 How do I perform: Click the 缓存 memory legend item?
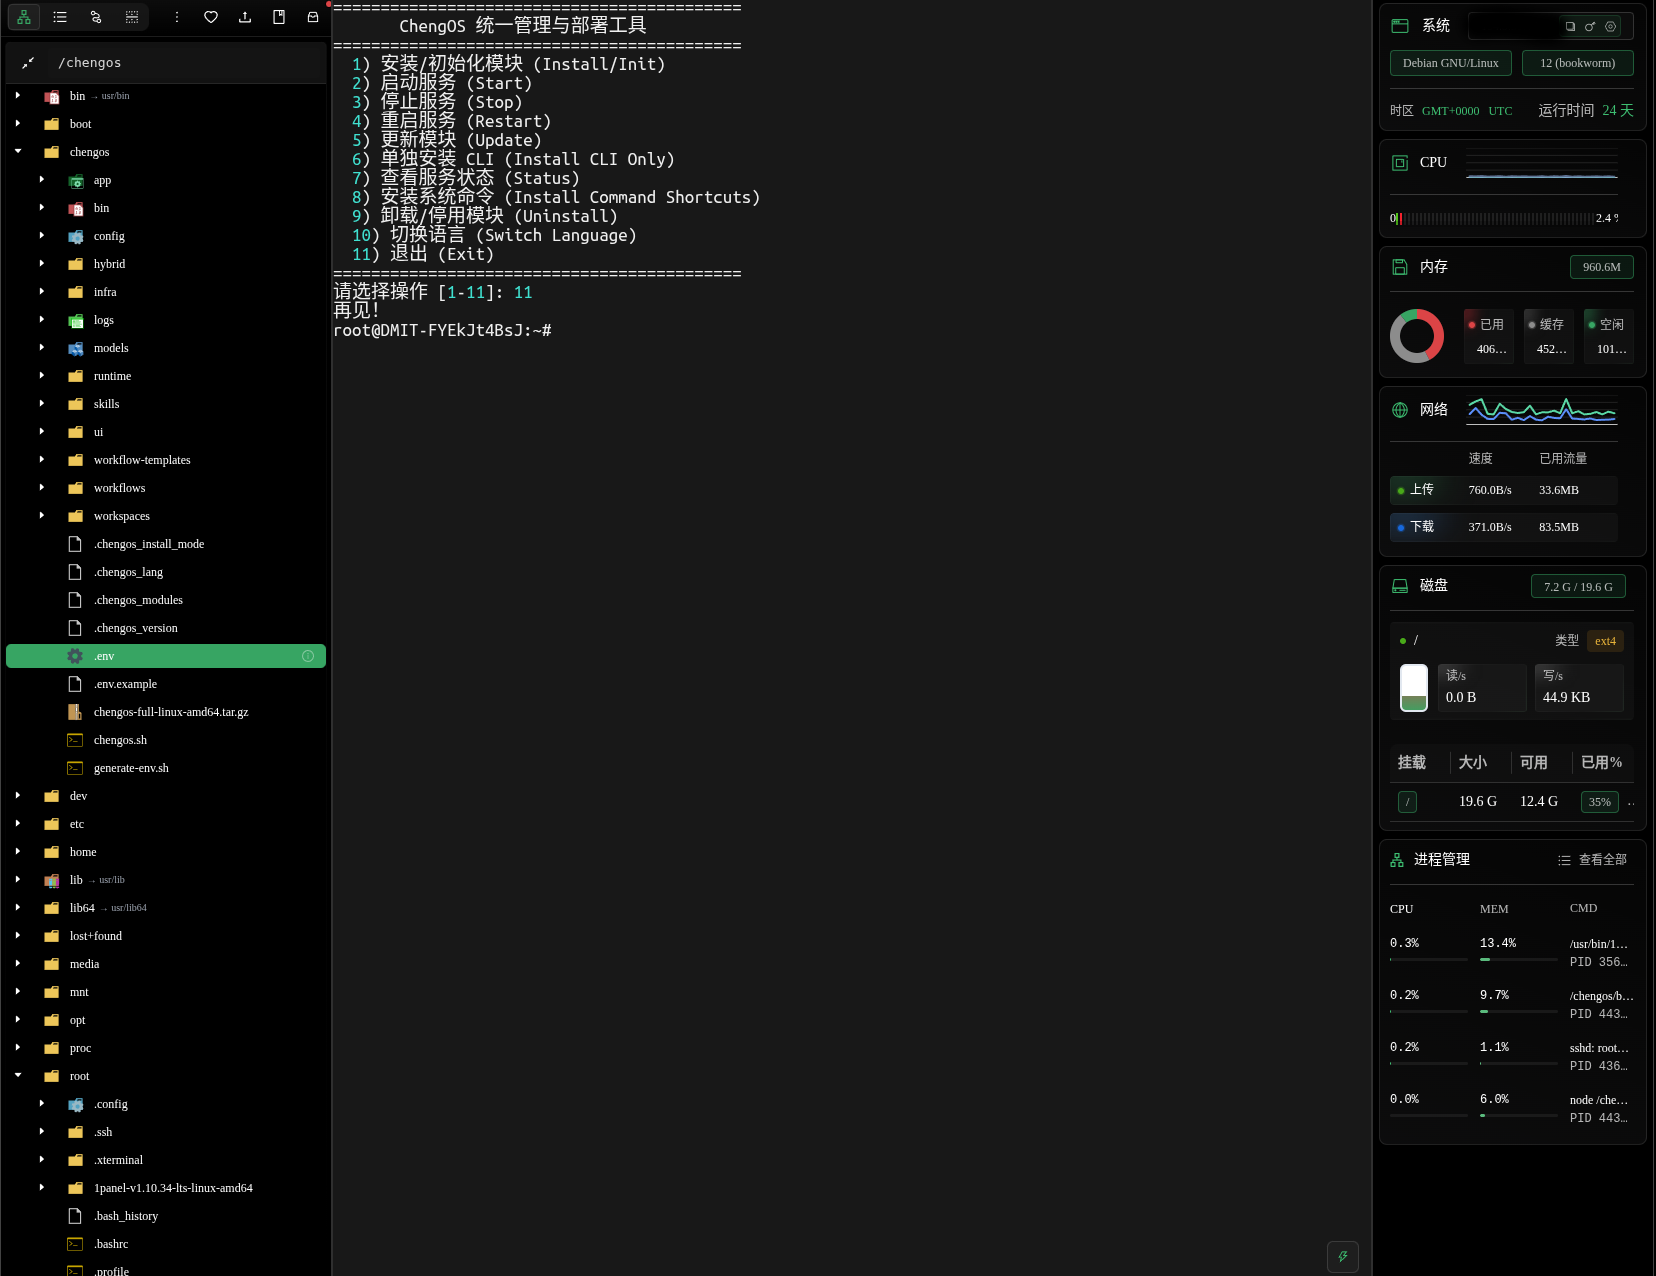tap(1549, 336)
